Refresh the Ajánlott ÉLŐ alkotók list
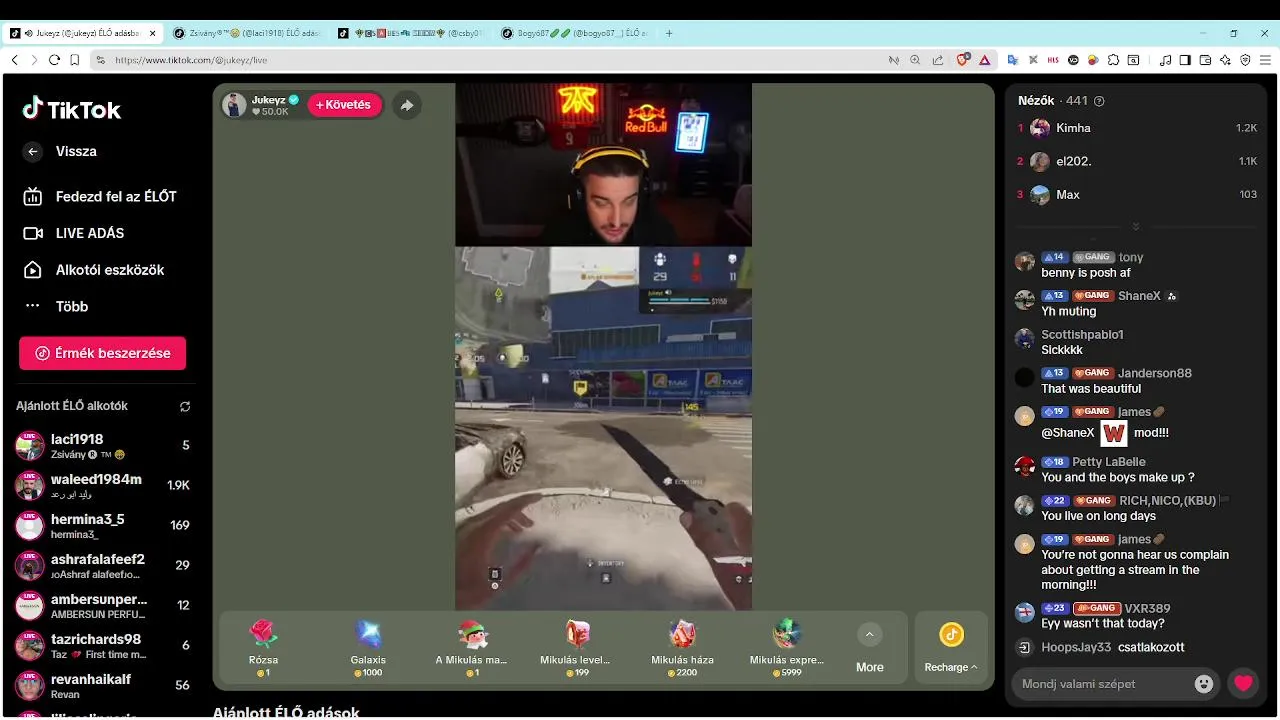This screenshot has height=720, width=1280. coord(185,407)
